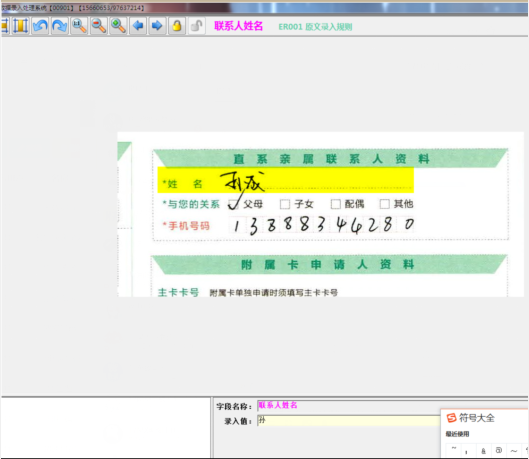The width and height of the screenshot is (529, 459).
Task: Click the 其他 checkbox in the scanned form
Action: point(385,204)
